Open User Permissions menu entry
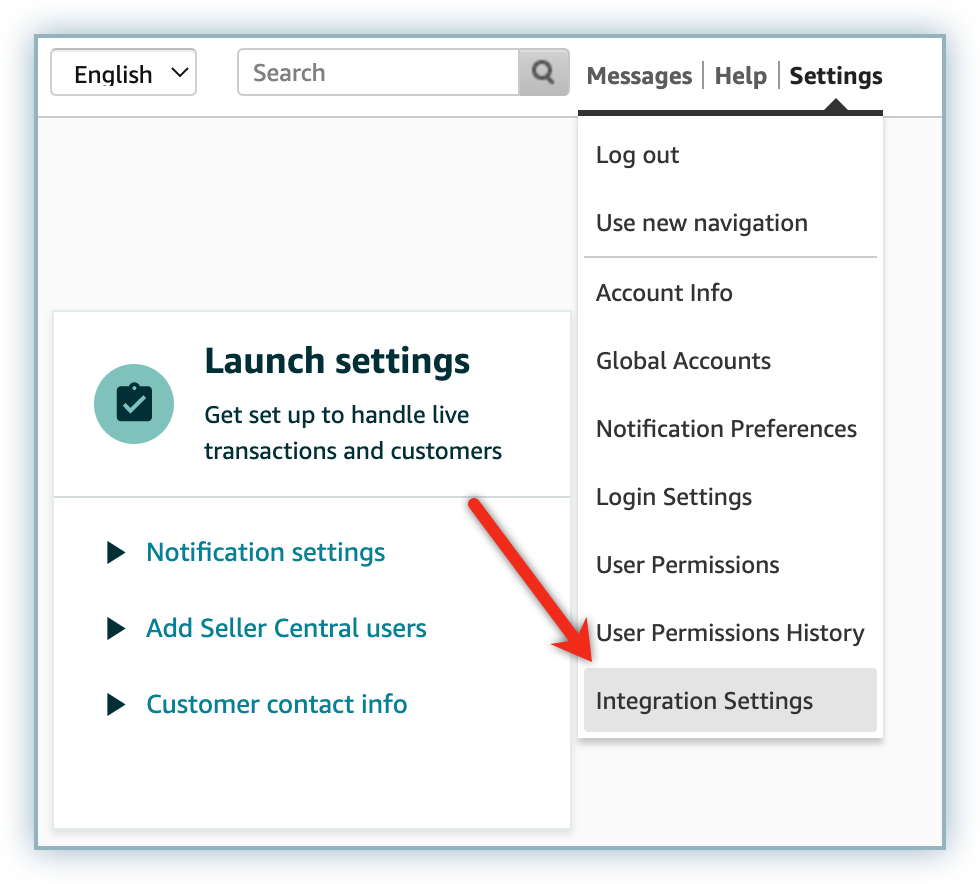 pyautogui.click(x=687, y=565)
